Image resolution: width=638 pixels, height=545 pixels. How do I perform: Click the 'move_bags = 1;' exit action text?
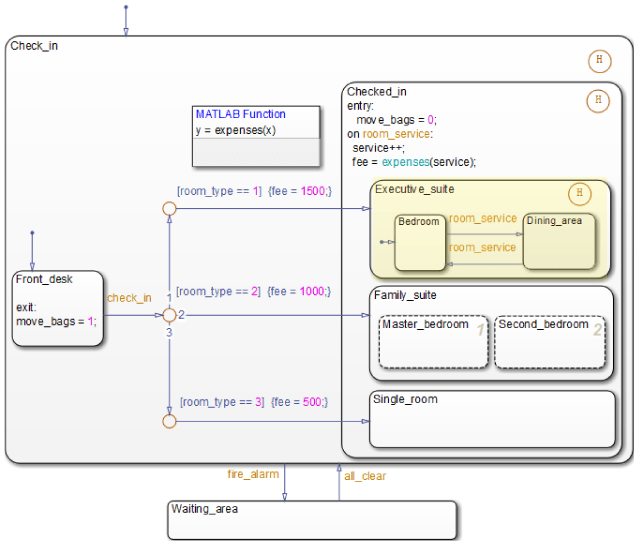pos(57,322)
